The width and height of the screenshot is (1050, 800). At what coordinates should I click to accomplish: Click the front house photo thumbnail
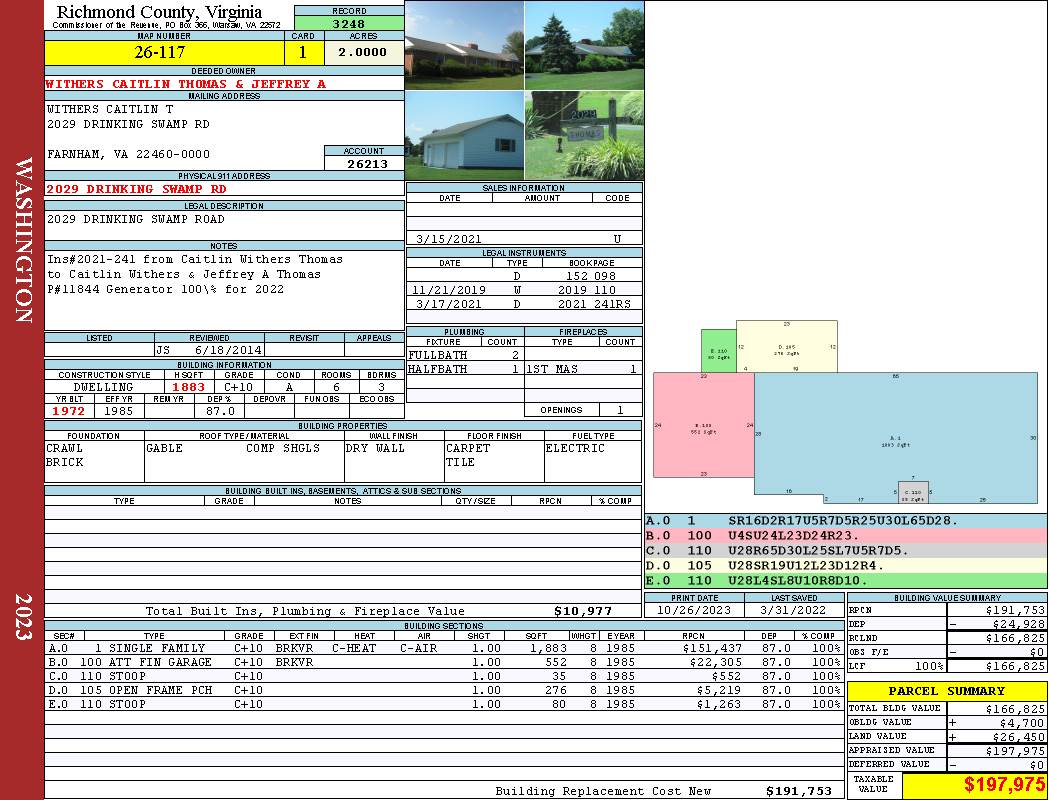pos(465,45)
